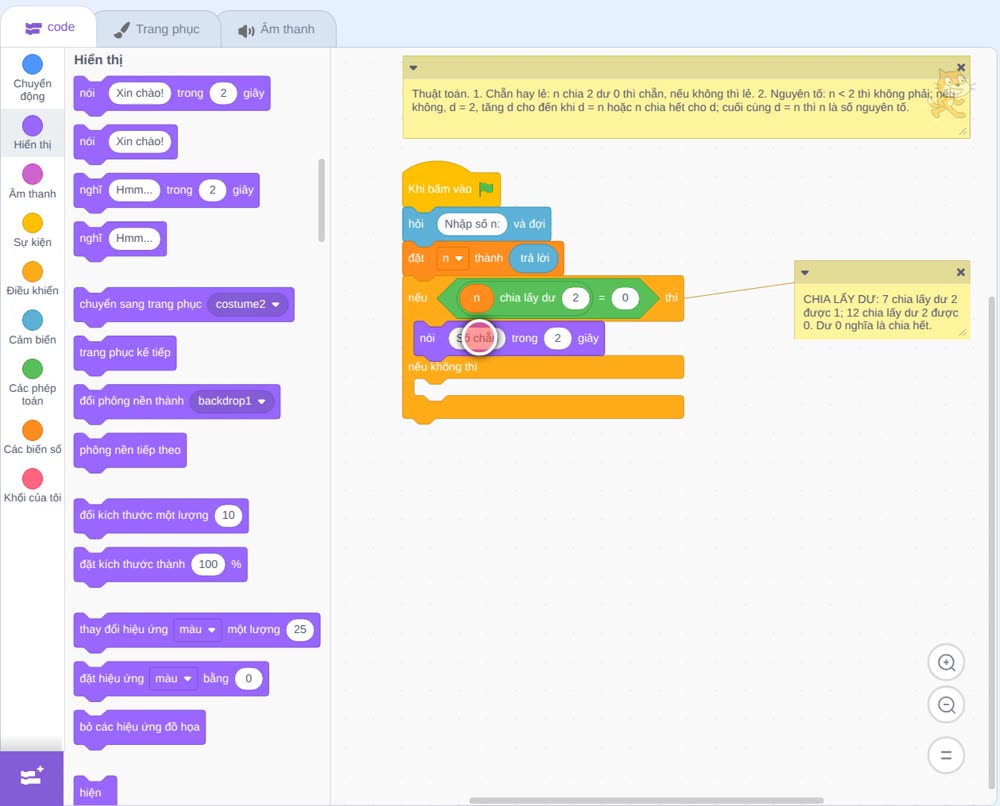This screenshot has height=806, width=1000.
Task: Click the trả lời reporter block
Action: point(534,258)
